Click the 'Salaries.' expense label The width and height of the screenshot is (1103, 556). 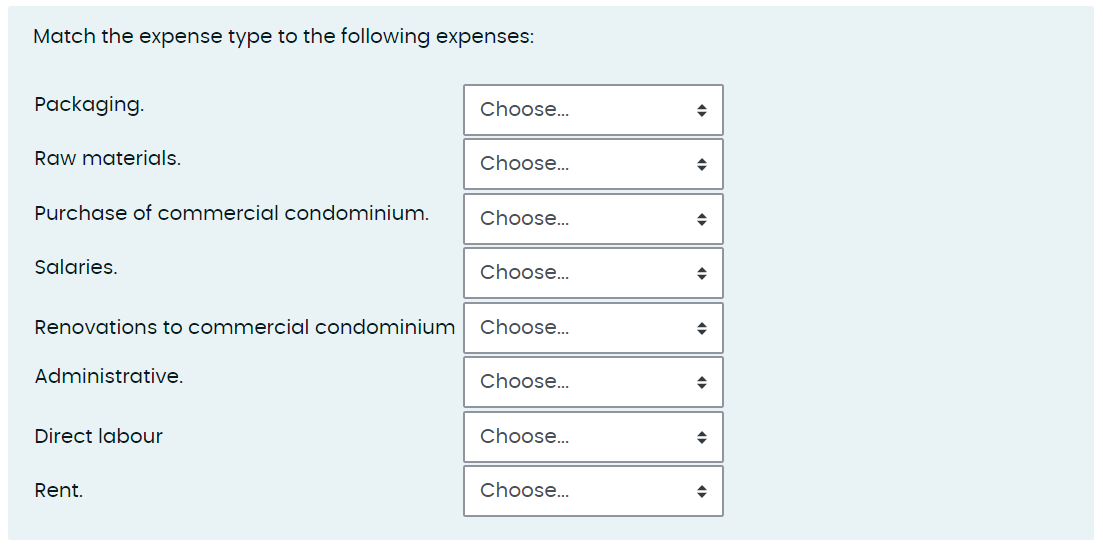[76, 267]
